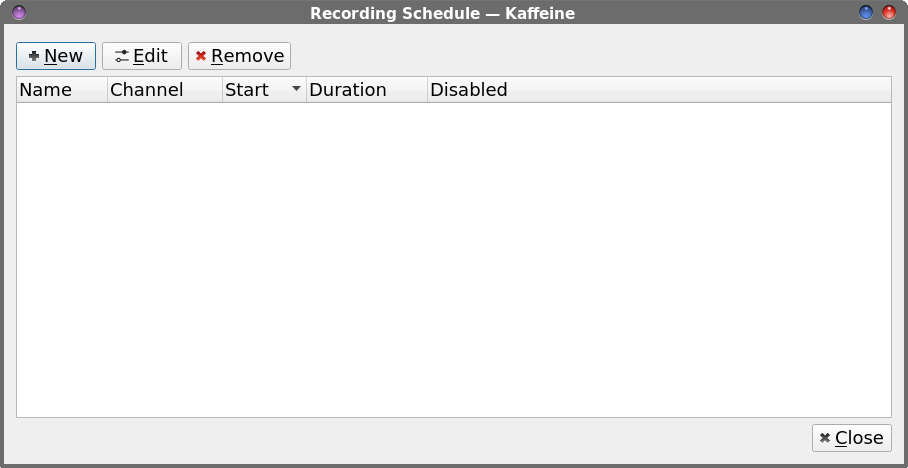This screenshot has height=468, width=908.
Task: Click the plus icon on the New button
Action: tap(34, 56)
